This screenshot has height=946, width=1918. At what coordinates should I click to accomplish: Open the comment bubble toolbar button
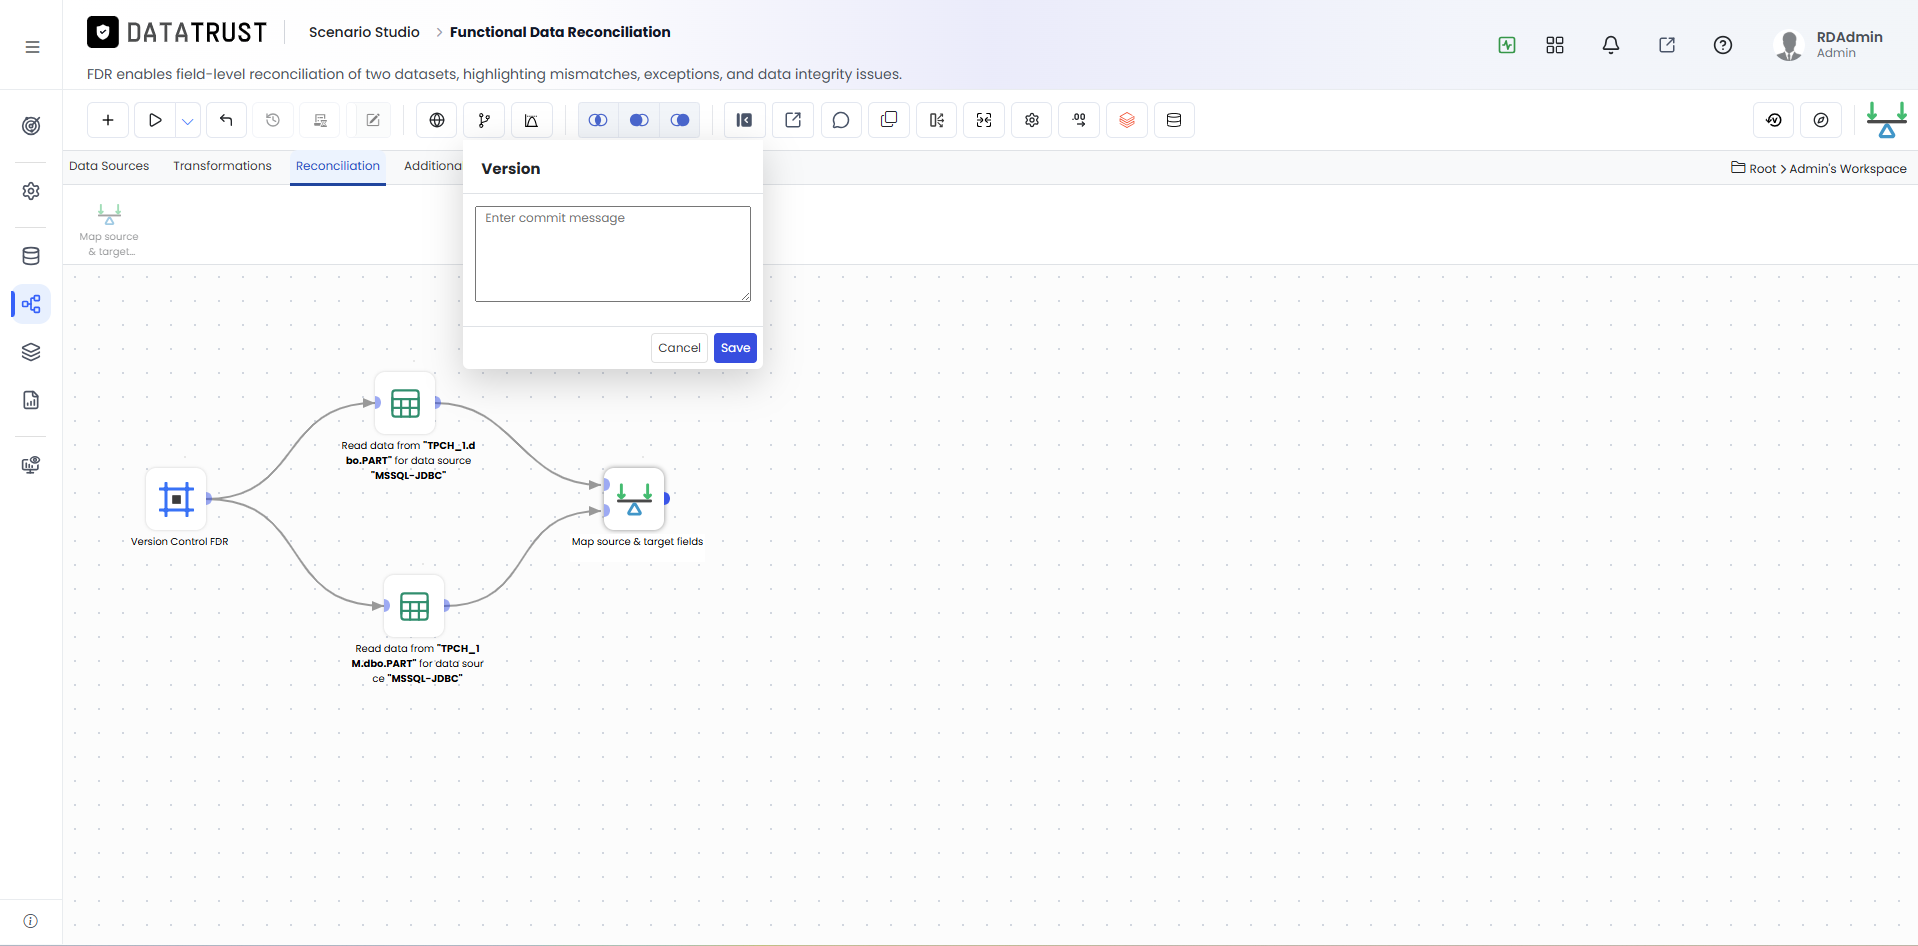coord(841,120)
